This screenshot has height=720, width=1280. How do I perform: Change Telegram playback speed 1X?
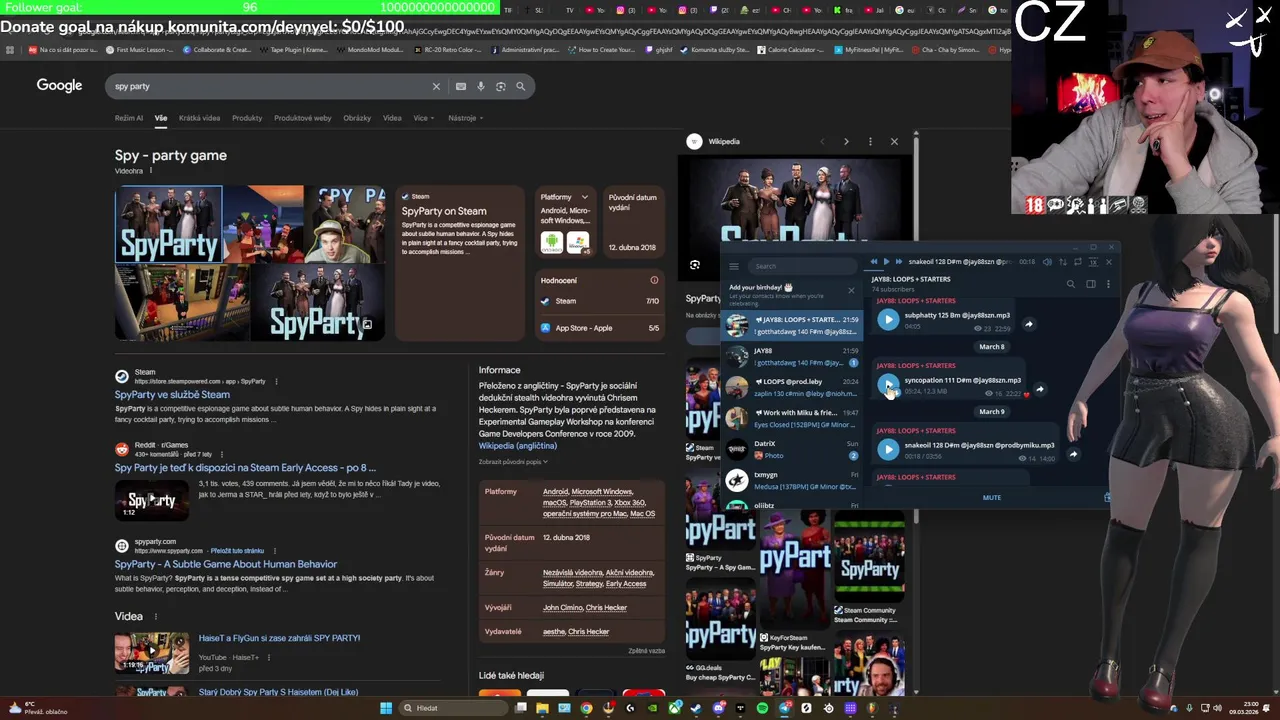point(1093,262)
